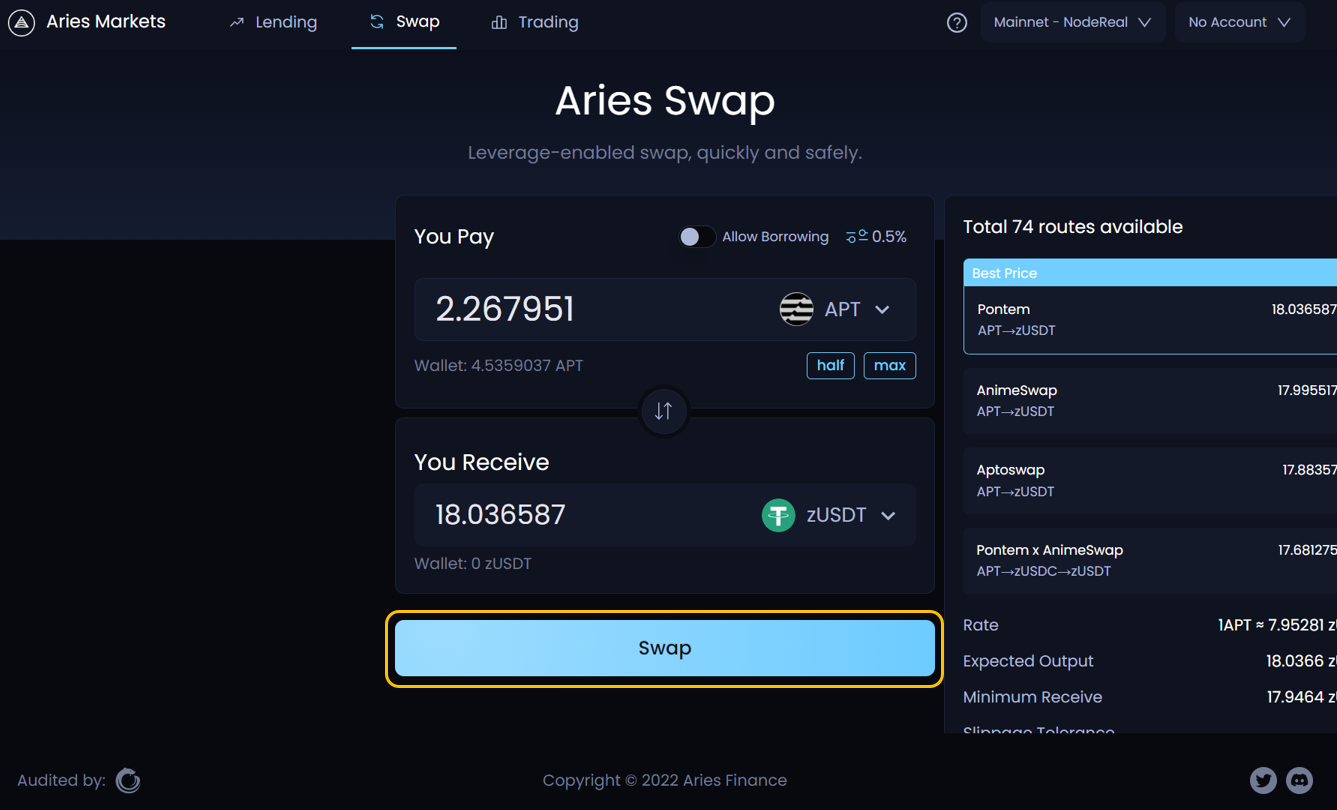
Task: Click the max amount button
Action: pyautogui.click(x=889, y=365)
